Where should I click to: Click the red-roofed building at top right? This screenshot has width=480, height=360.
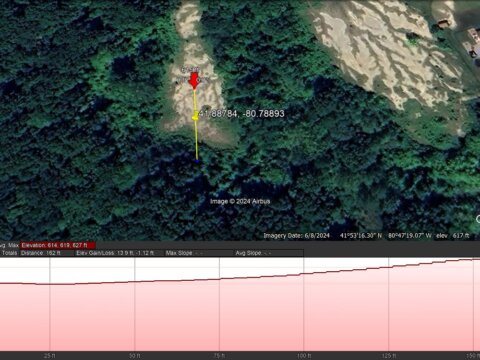444,24
